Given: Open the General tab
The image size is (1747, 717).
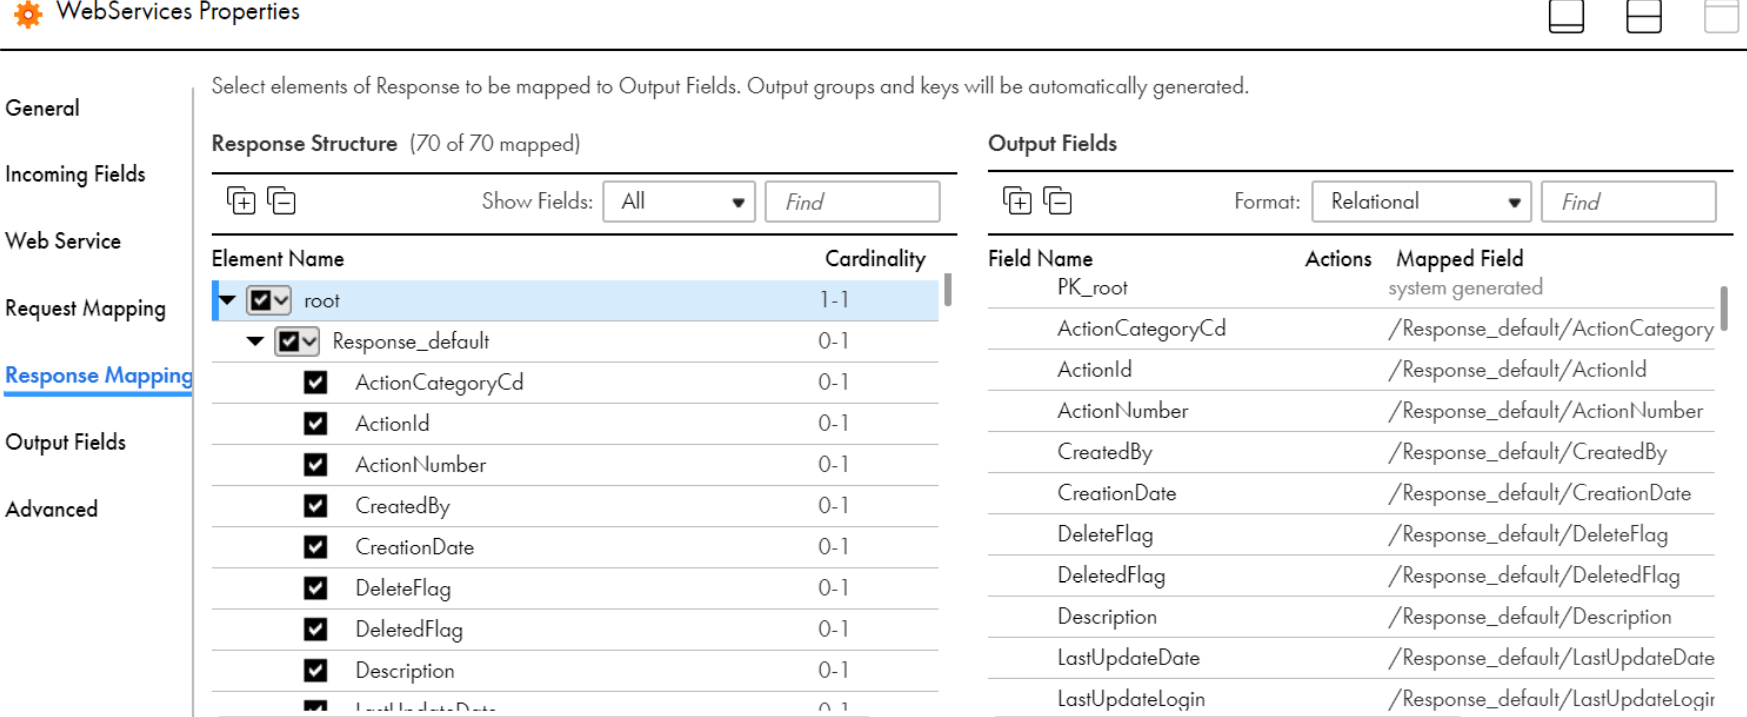Looking at the screenshot, I should pyautogui.click(x=42, y=108).
